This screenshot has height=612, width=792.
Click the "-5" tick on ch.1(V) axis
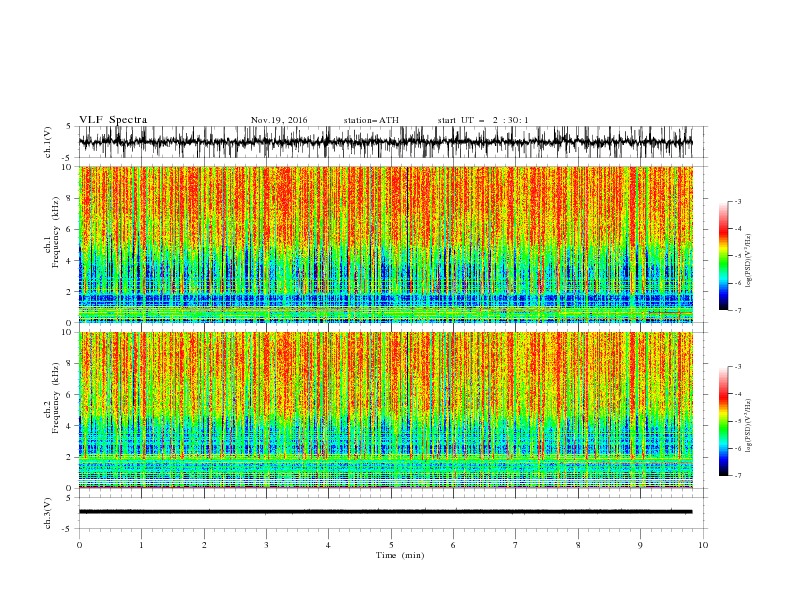pos(68,158)
